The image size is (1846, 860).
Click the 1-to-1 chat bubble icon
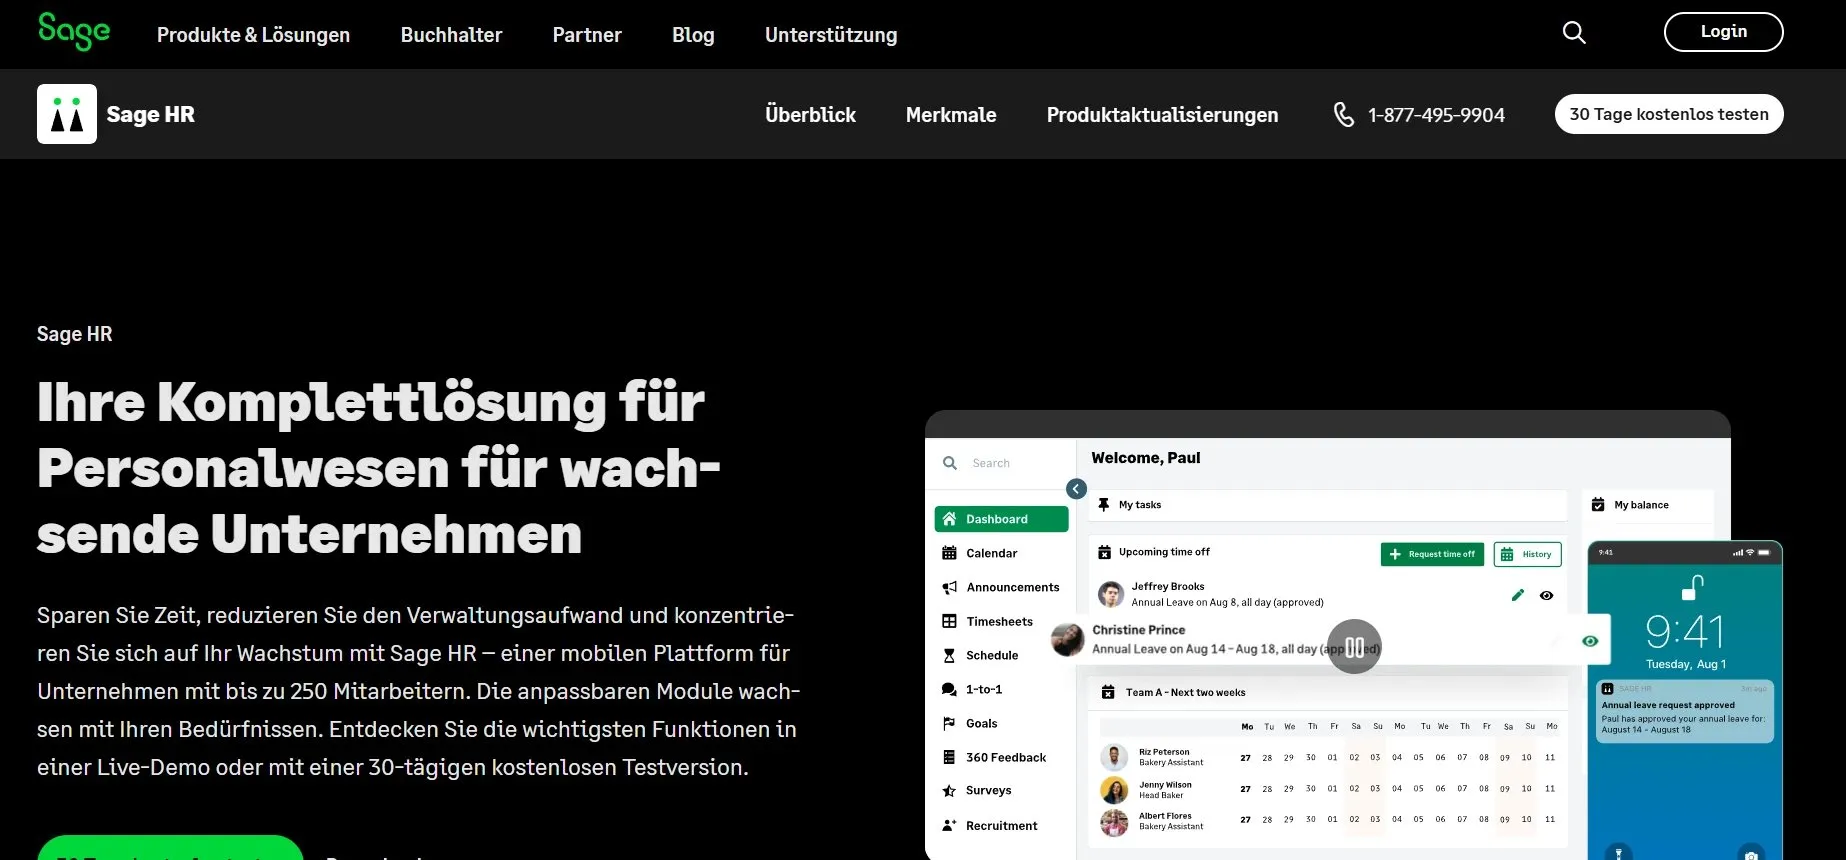(950, 689)
